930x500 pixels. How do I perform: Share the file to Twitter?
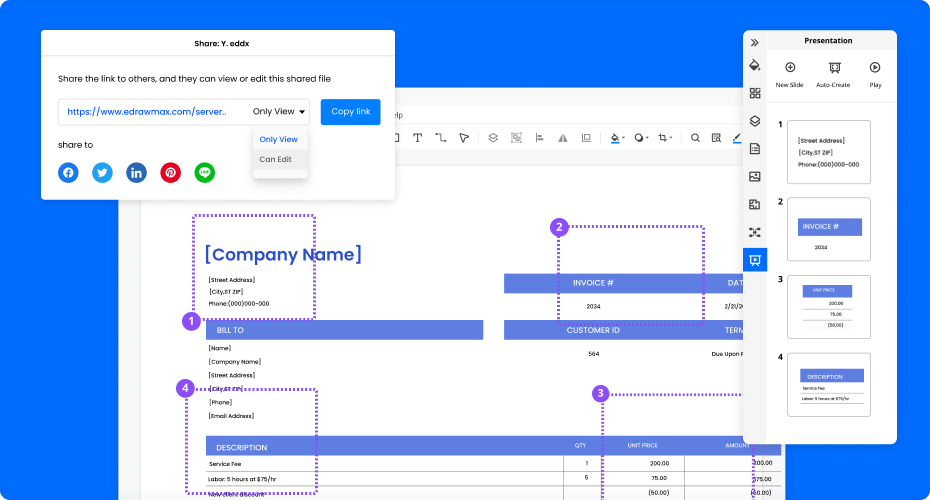coord(102,173)
